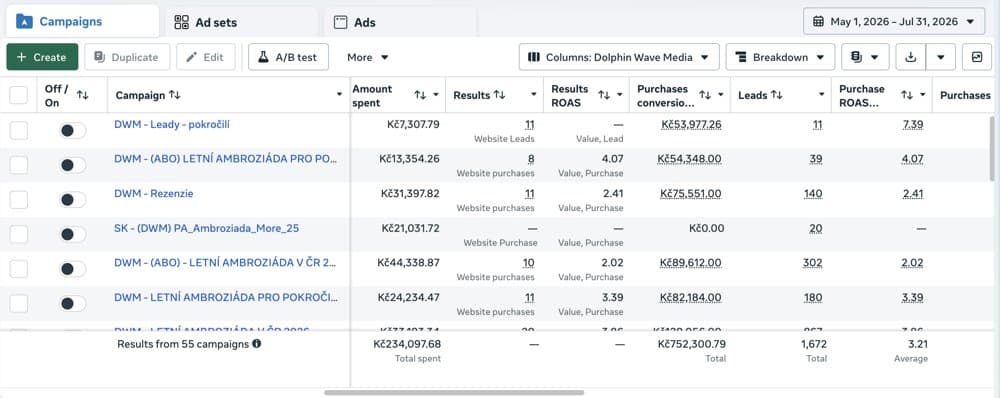Image resolution: width=1000 pixels, height=398 pixels.
Task: Click the 302 leads value
Action: tap(812, 263)
